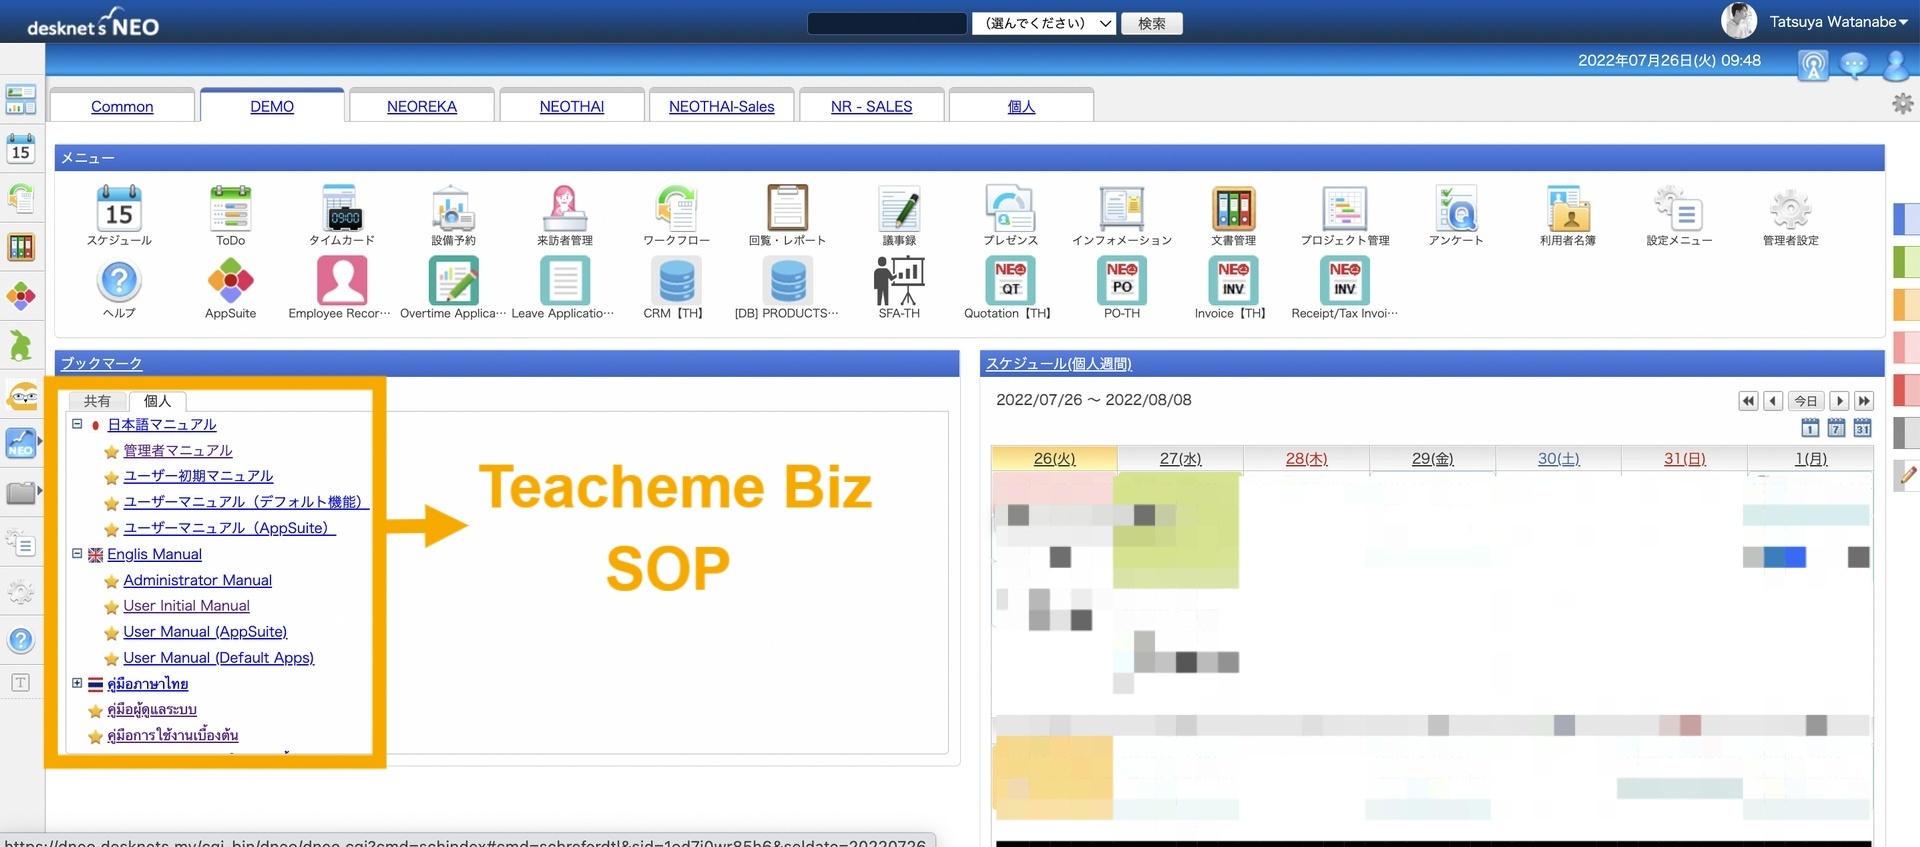The width and height of the screenshot is (1920, 847).
Task: Select the 共有 bookmark tab
Action: point(97,401)
